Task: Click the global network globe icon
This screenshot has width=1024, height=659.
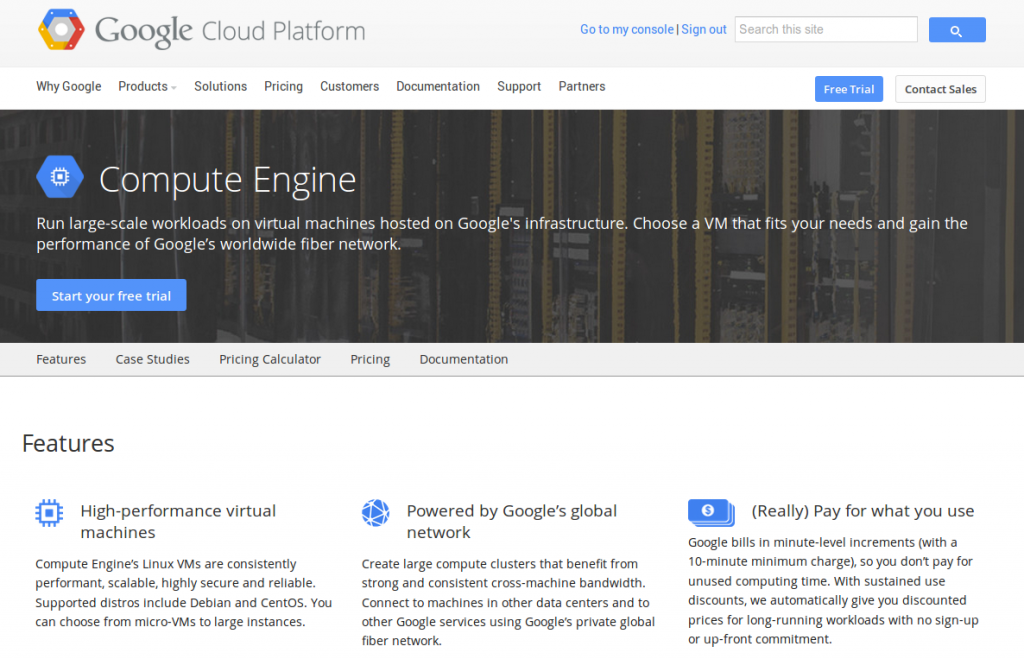Action: click(376, 513)
